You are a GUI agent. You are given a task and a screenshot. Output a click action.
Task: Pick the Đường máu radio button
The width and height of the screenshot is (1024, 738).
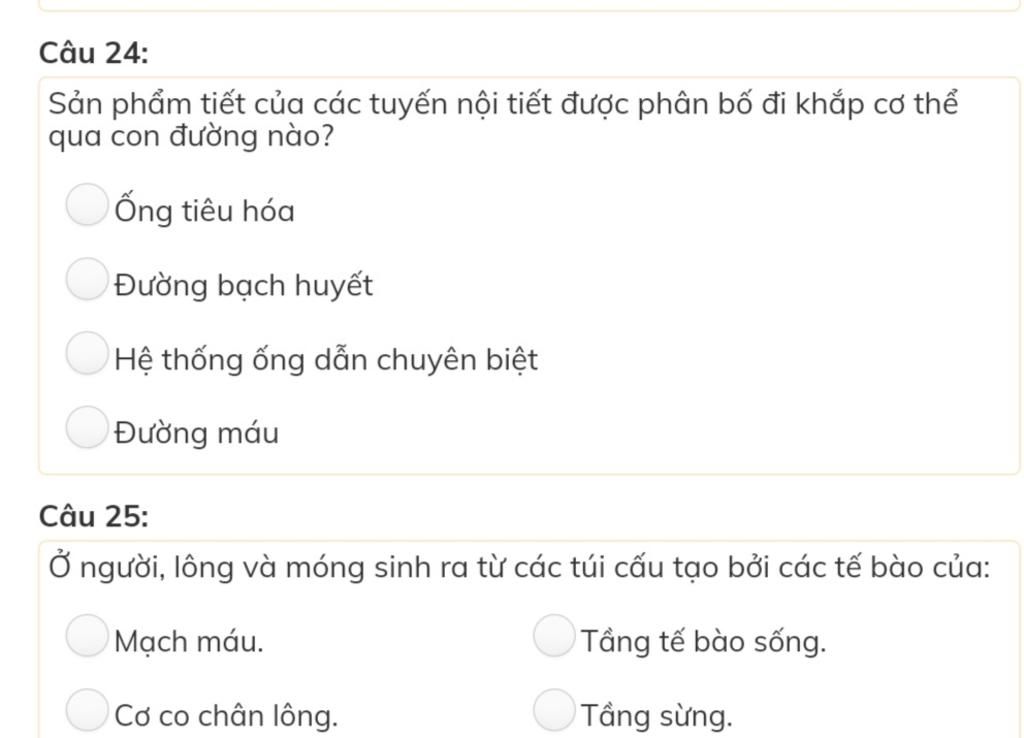(x=87, y=428)
